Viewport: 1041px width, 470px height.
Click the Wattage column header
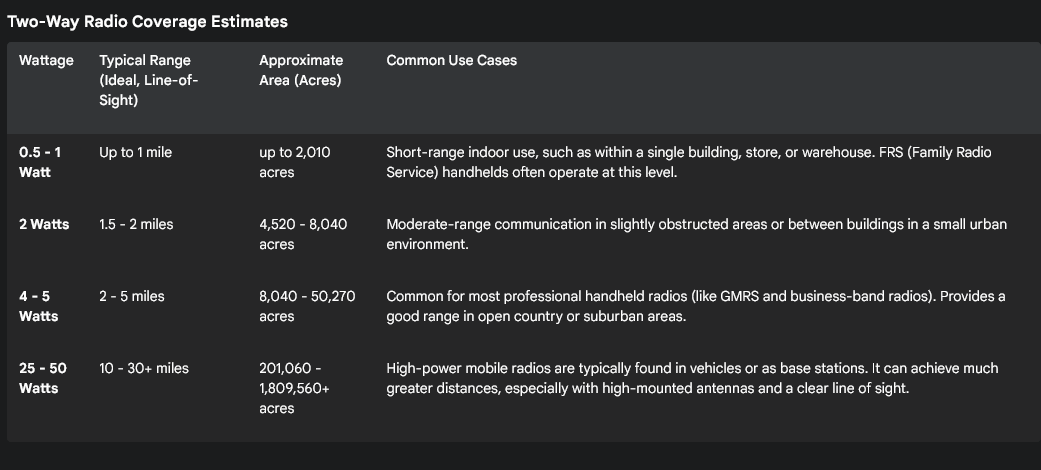click(x=46, y=61)
